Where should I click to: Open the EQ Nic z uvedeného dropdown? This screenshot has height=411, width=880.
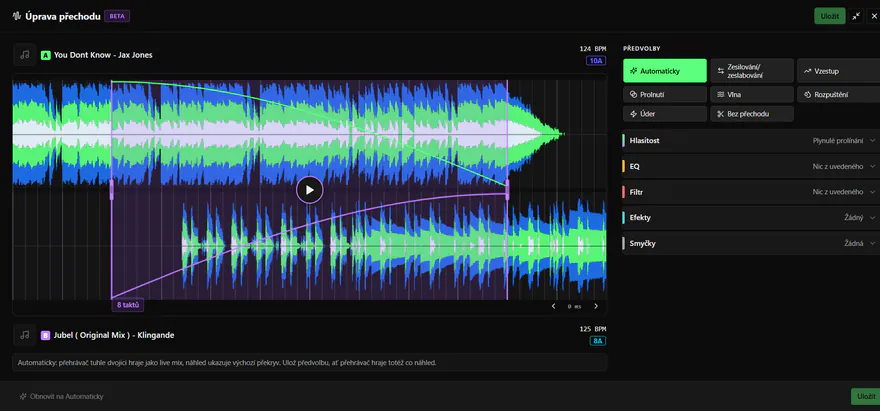[844, 166]
